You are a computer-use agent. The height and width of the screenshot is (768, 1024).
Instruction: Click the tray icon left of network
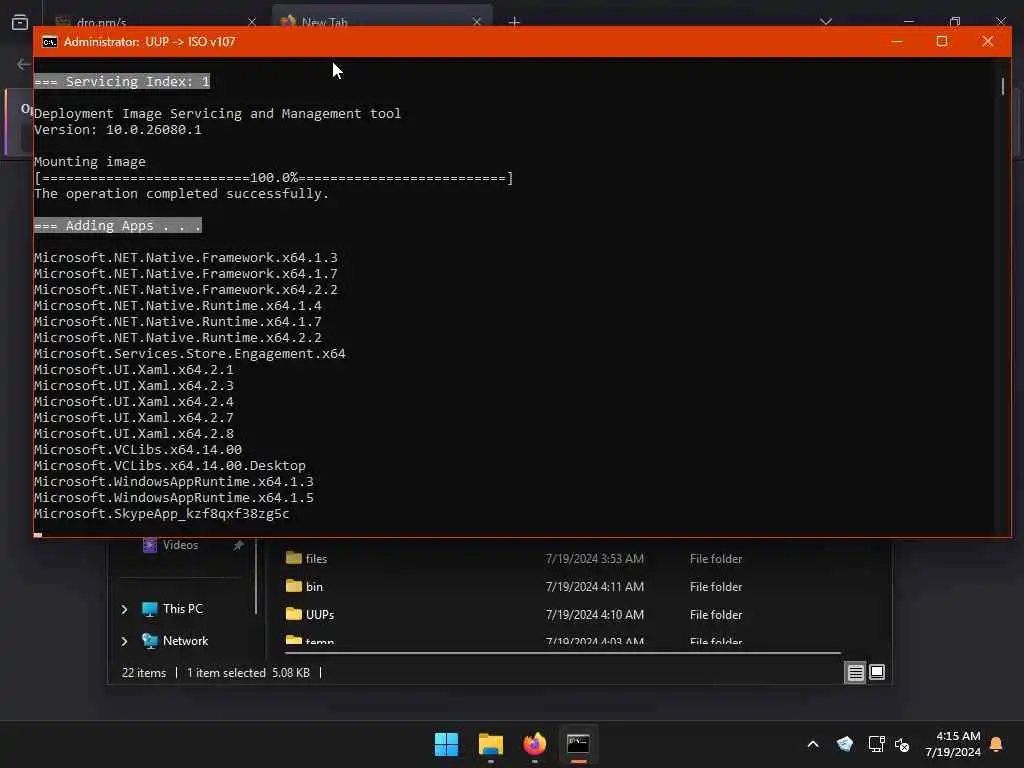(x=844, y=744)
